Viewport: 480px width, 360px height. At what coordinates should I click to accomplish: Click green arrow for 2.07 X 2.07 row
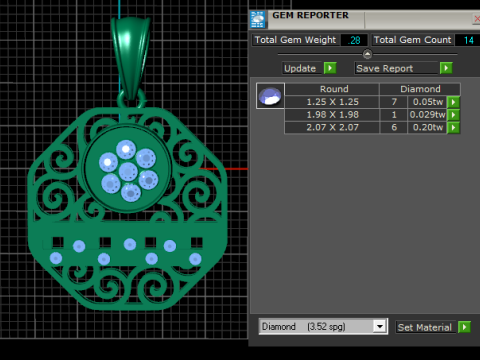click(x=453, y=127)
